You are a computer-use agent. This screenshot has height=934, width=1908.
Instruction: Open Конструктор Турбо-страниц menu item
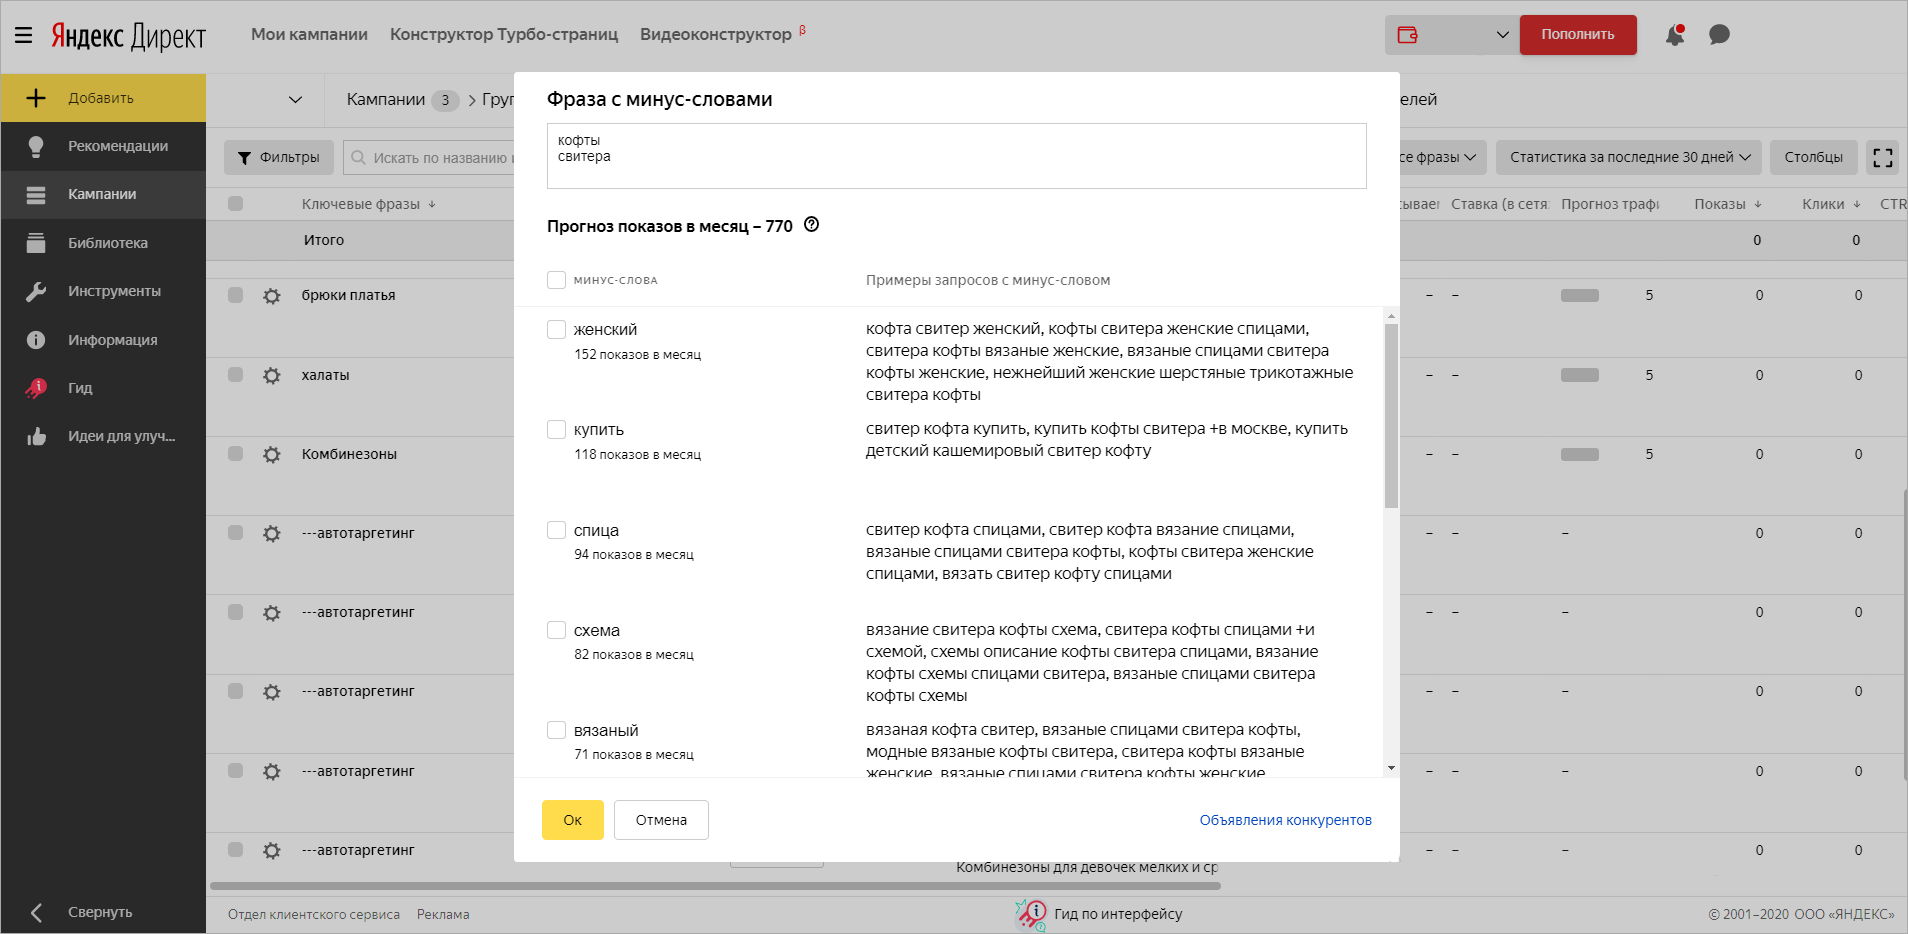click(x=504, y=34)
